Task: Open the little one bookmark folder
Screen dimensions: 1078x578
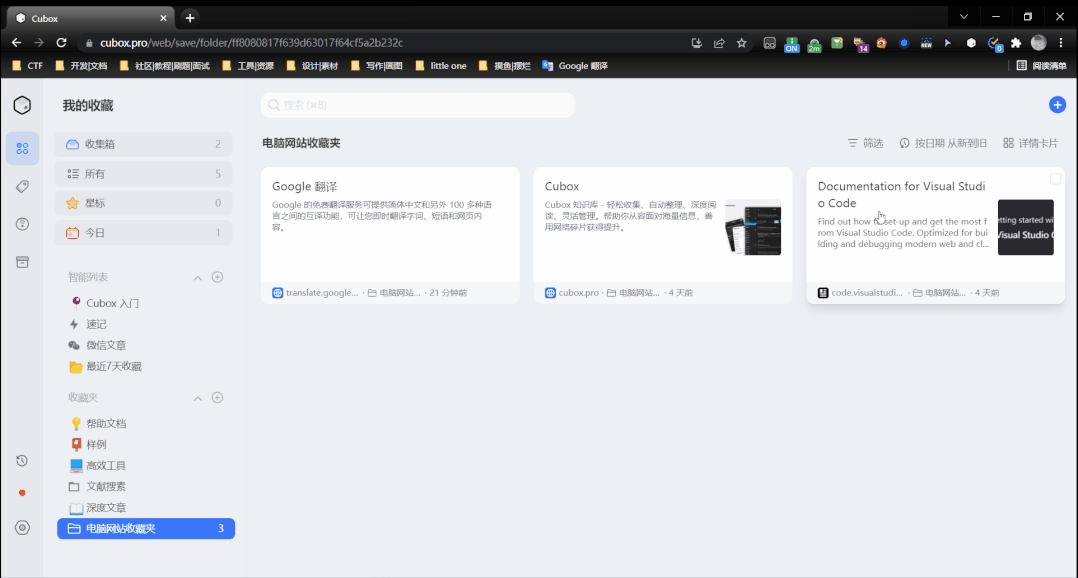Action: pos(441,66)
